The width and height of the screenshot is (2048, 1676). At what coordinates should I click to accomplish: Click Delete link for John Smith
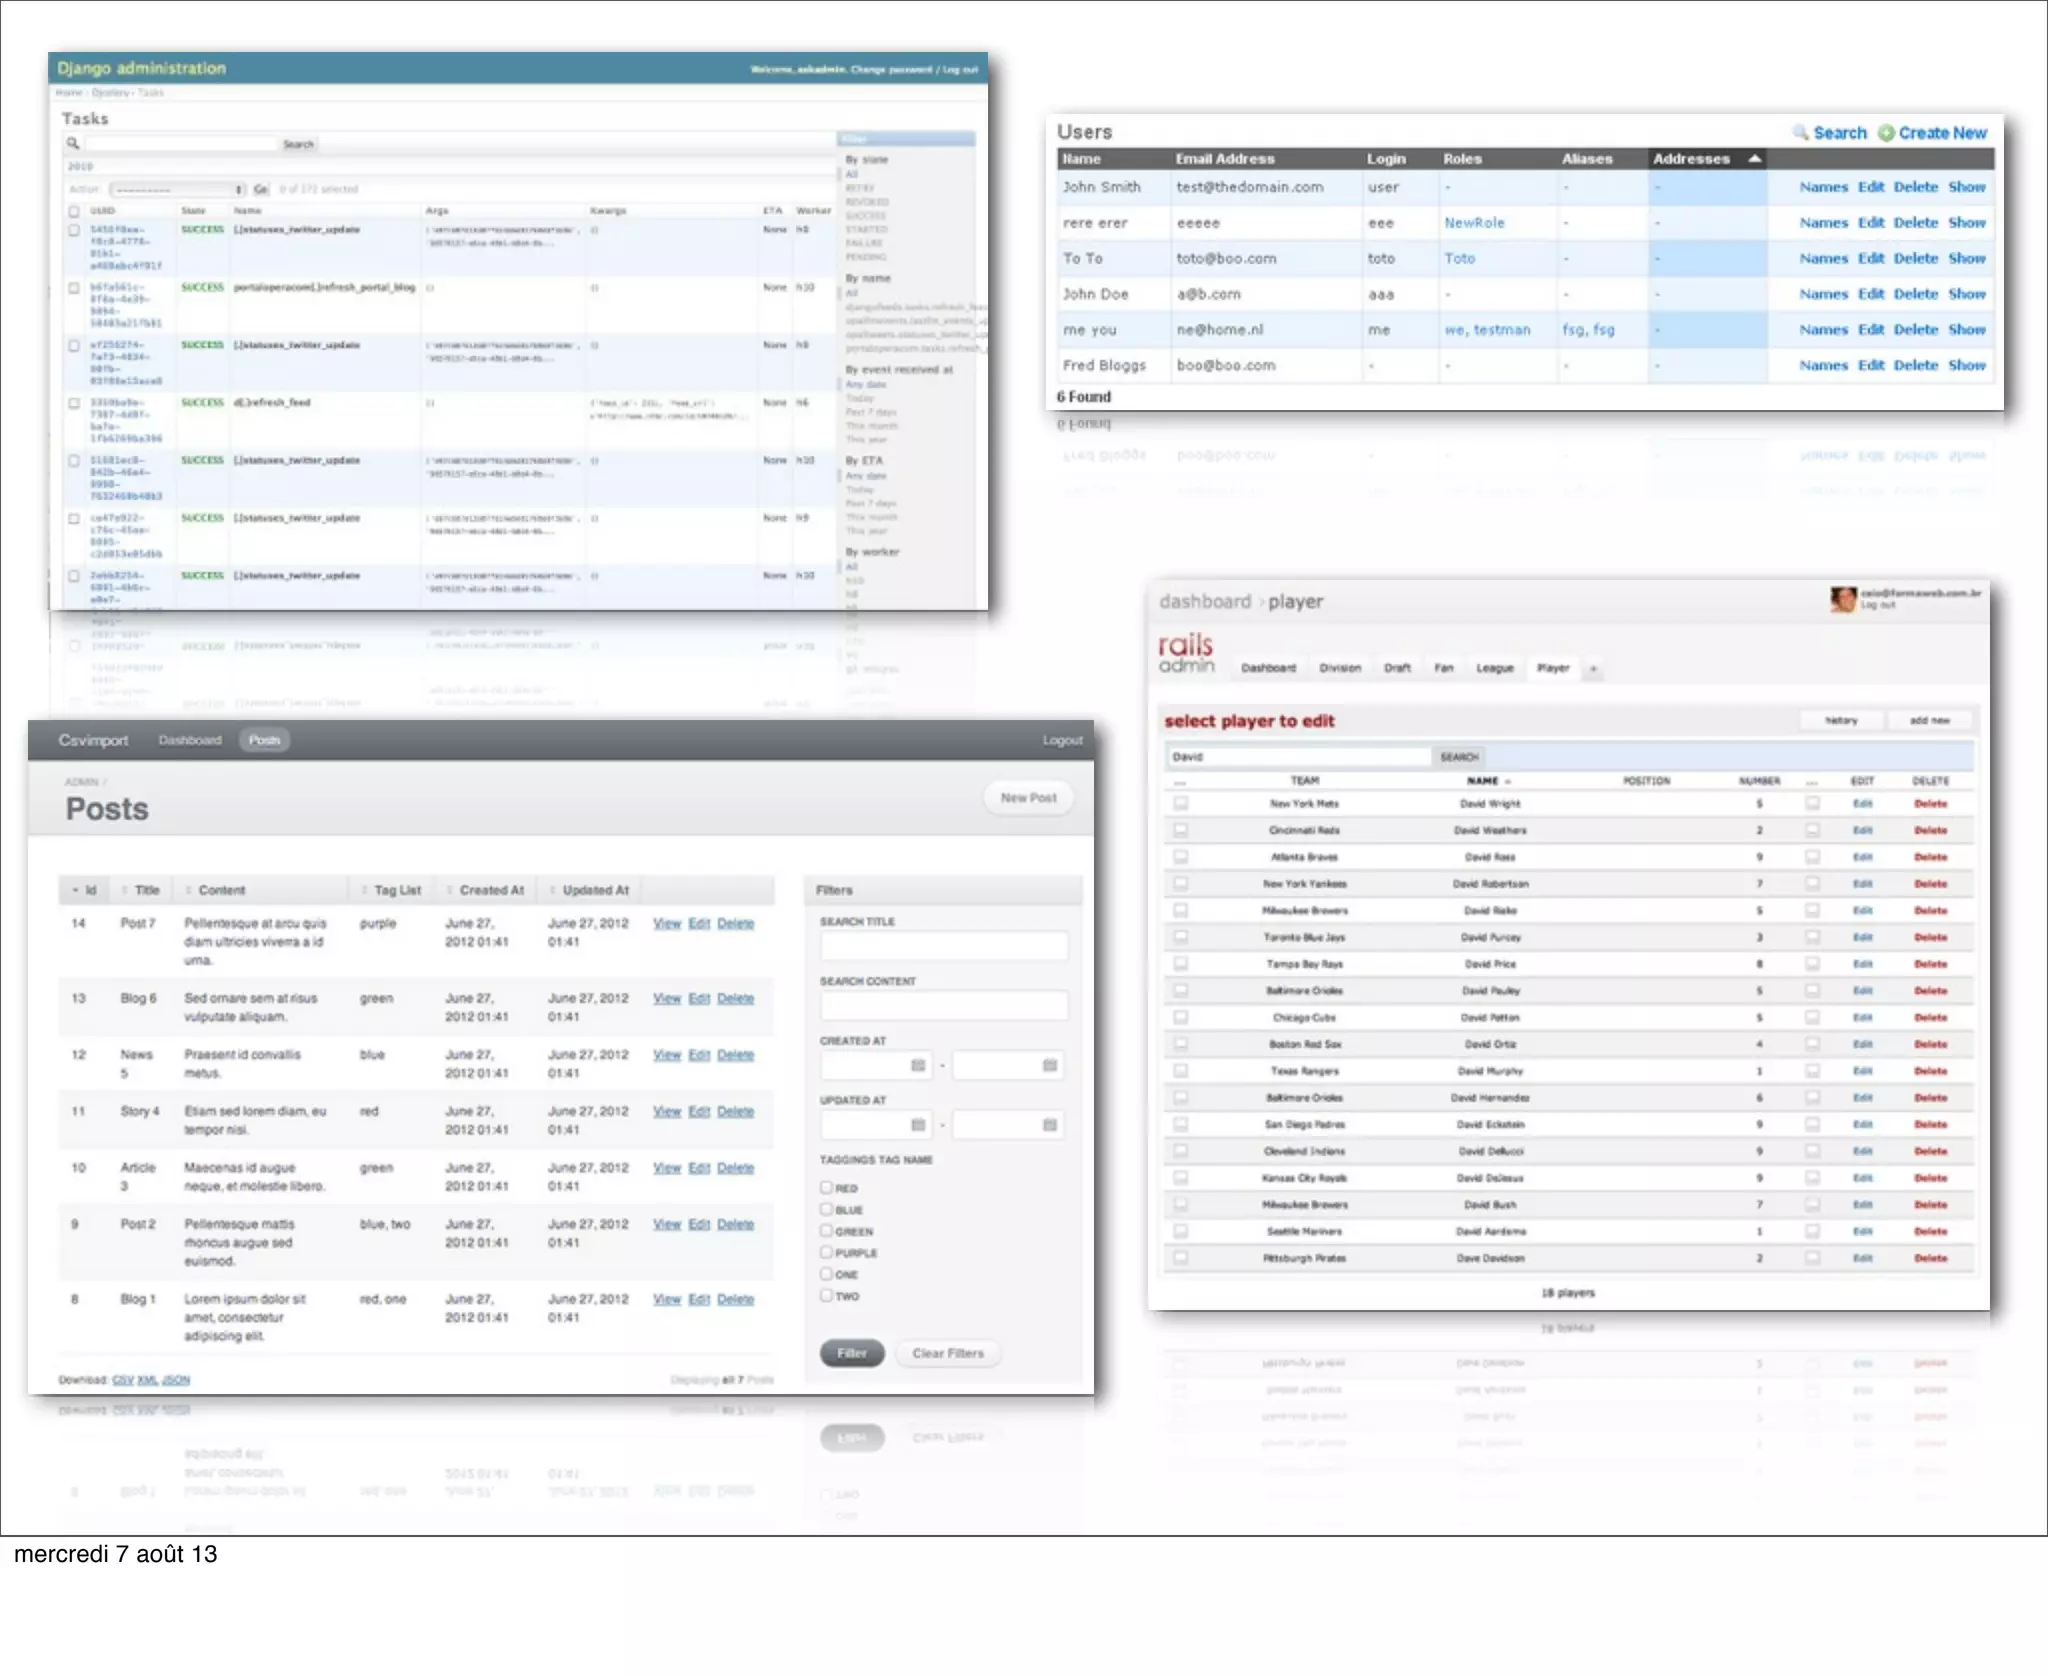point(1915,187)
